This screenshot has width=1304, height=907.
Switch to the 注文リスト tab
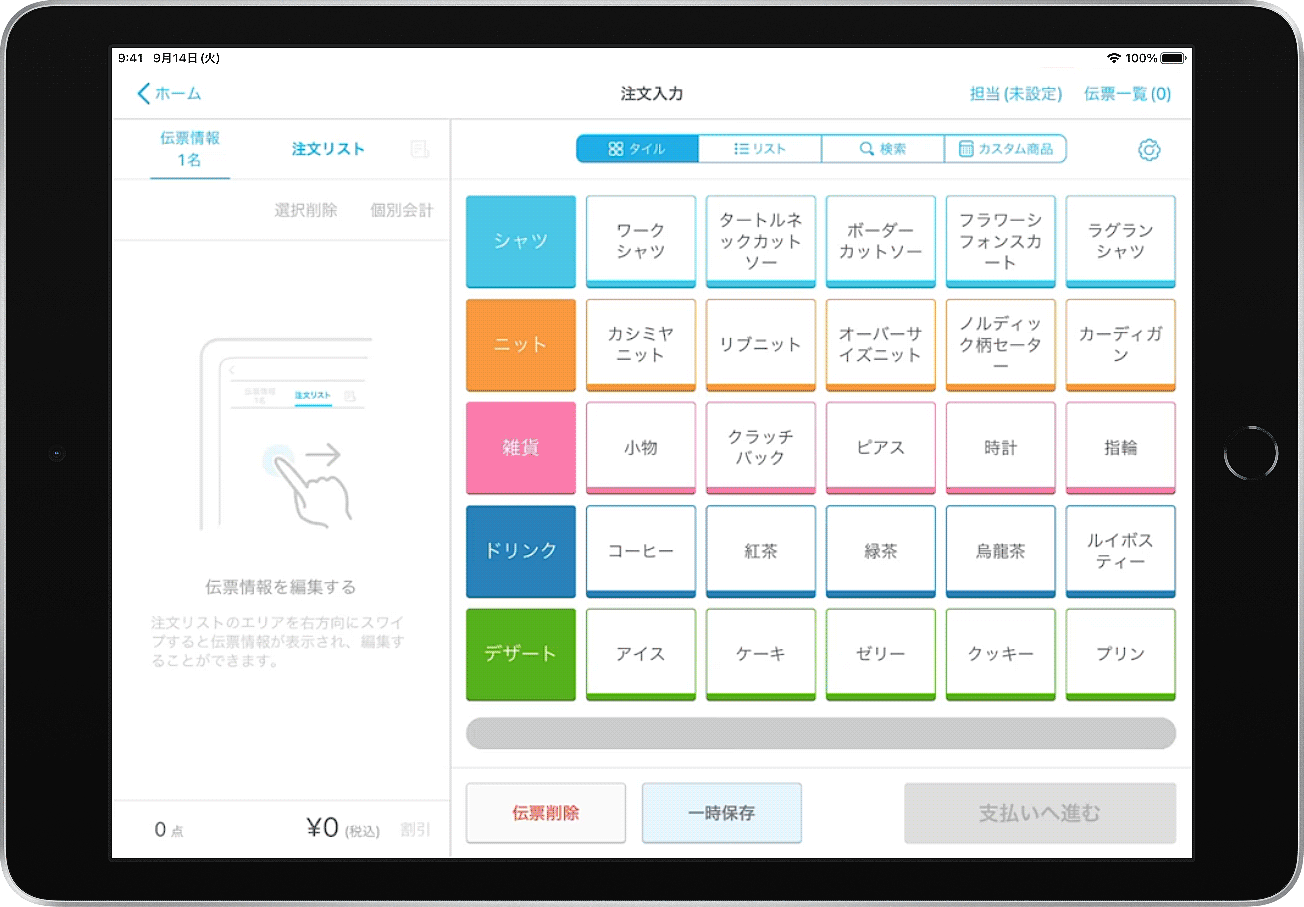click(328, 149)
